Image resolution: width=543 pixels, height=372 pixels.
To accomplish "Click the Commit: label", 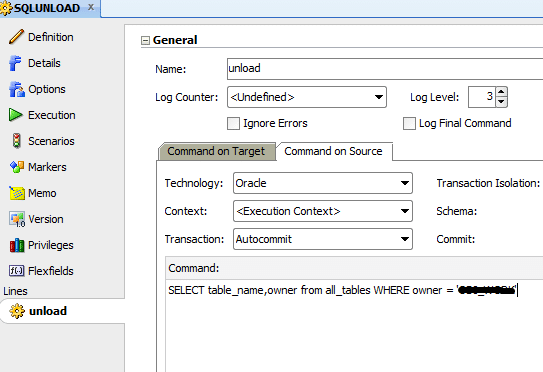I will 455,239.
